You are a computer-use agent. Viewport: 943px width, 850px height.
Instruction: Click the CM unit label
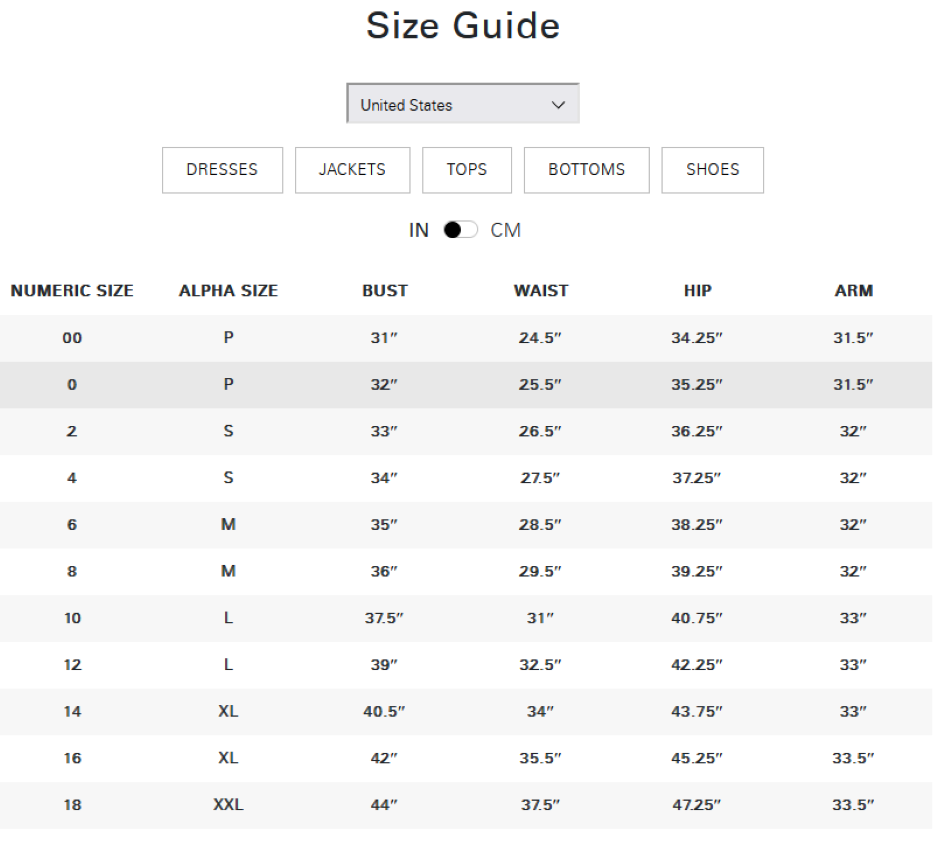tap(505, 230)
